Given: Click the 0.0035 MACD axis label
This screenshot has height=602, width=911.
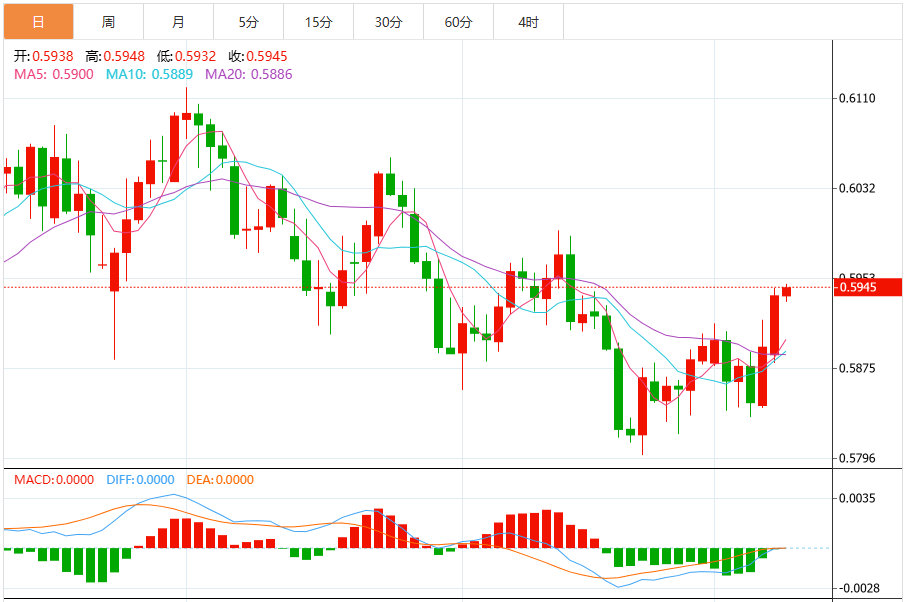Looking at the screenshot, I should pyautogui.click(x=857, y=499).
